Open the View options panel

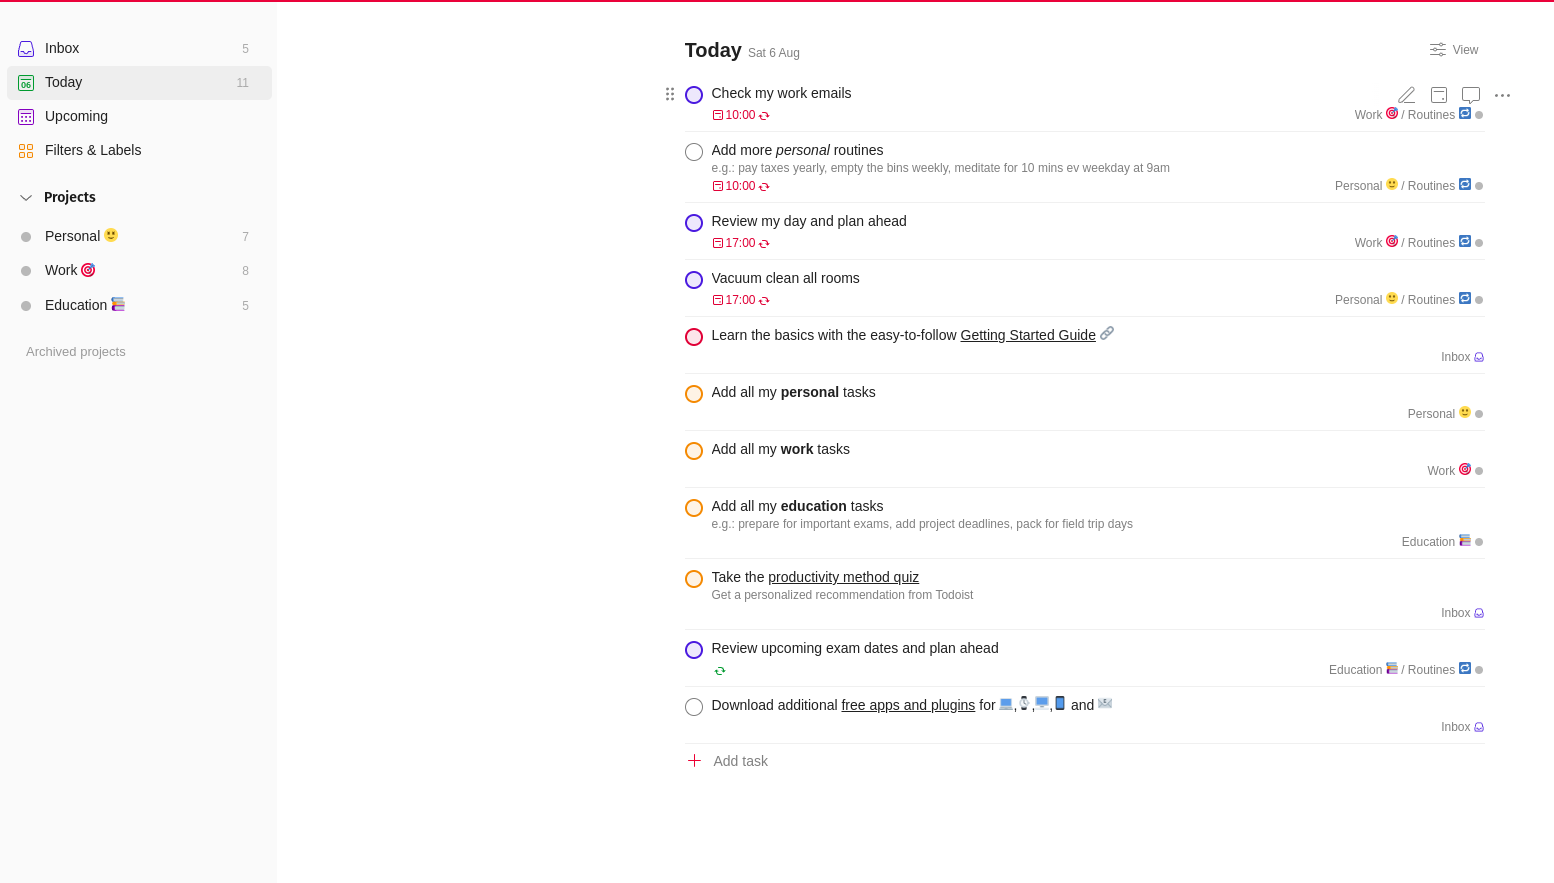1453,49
